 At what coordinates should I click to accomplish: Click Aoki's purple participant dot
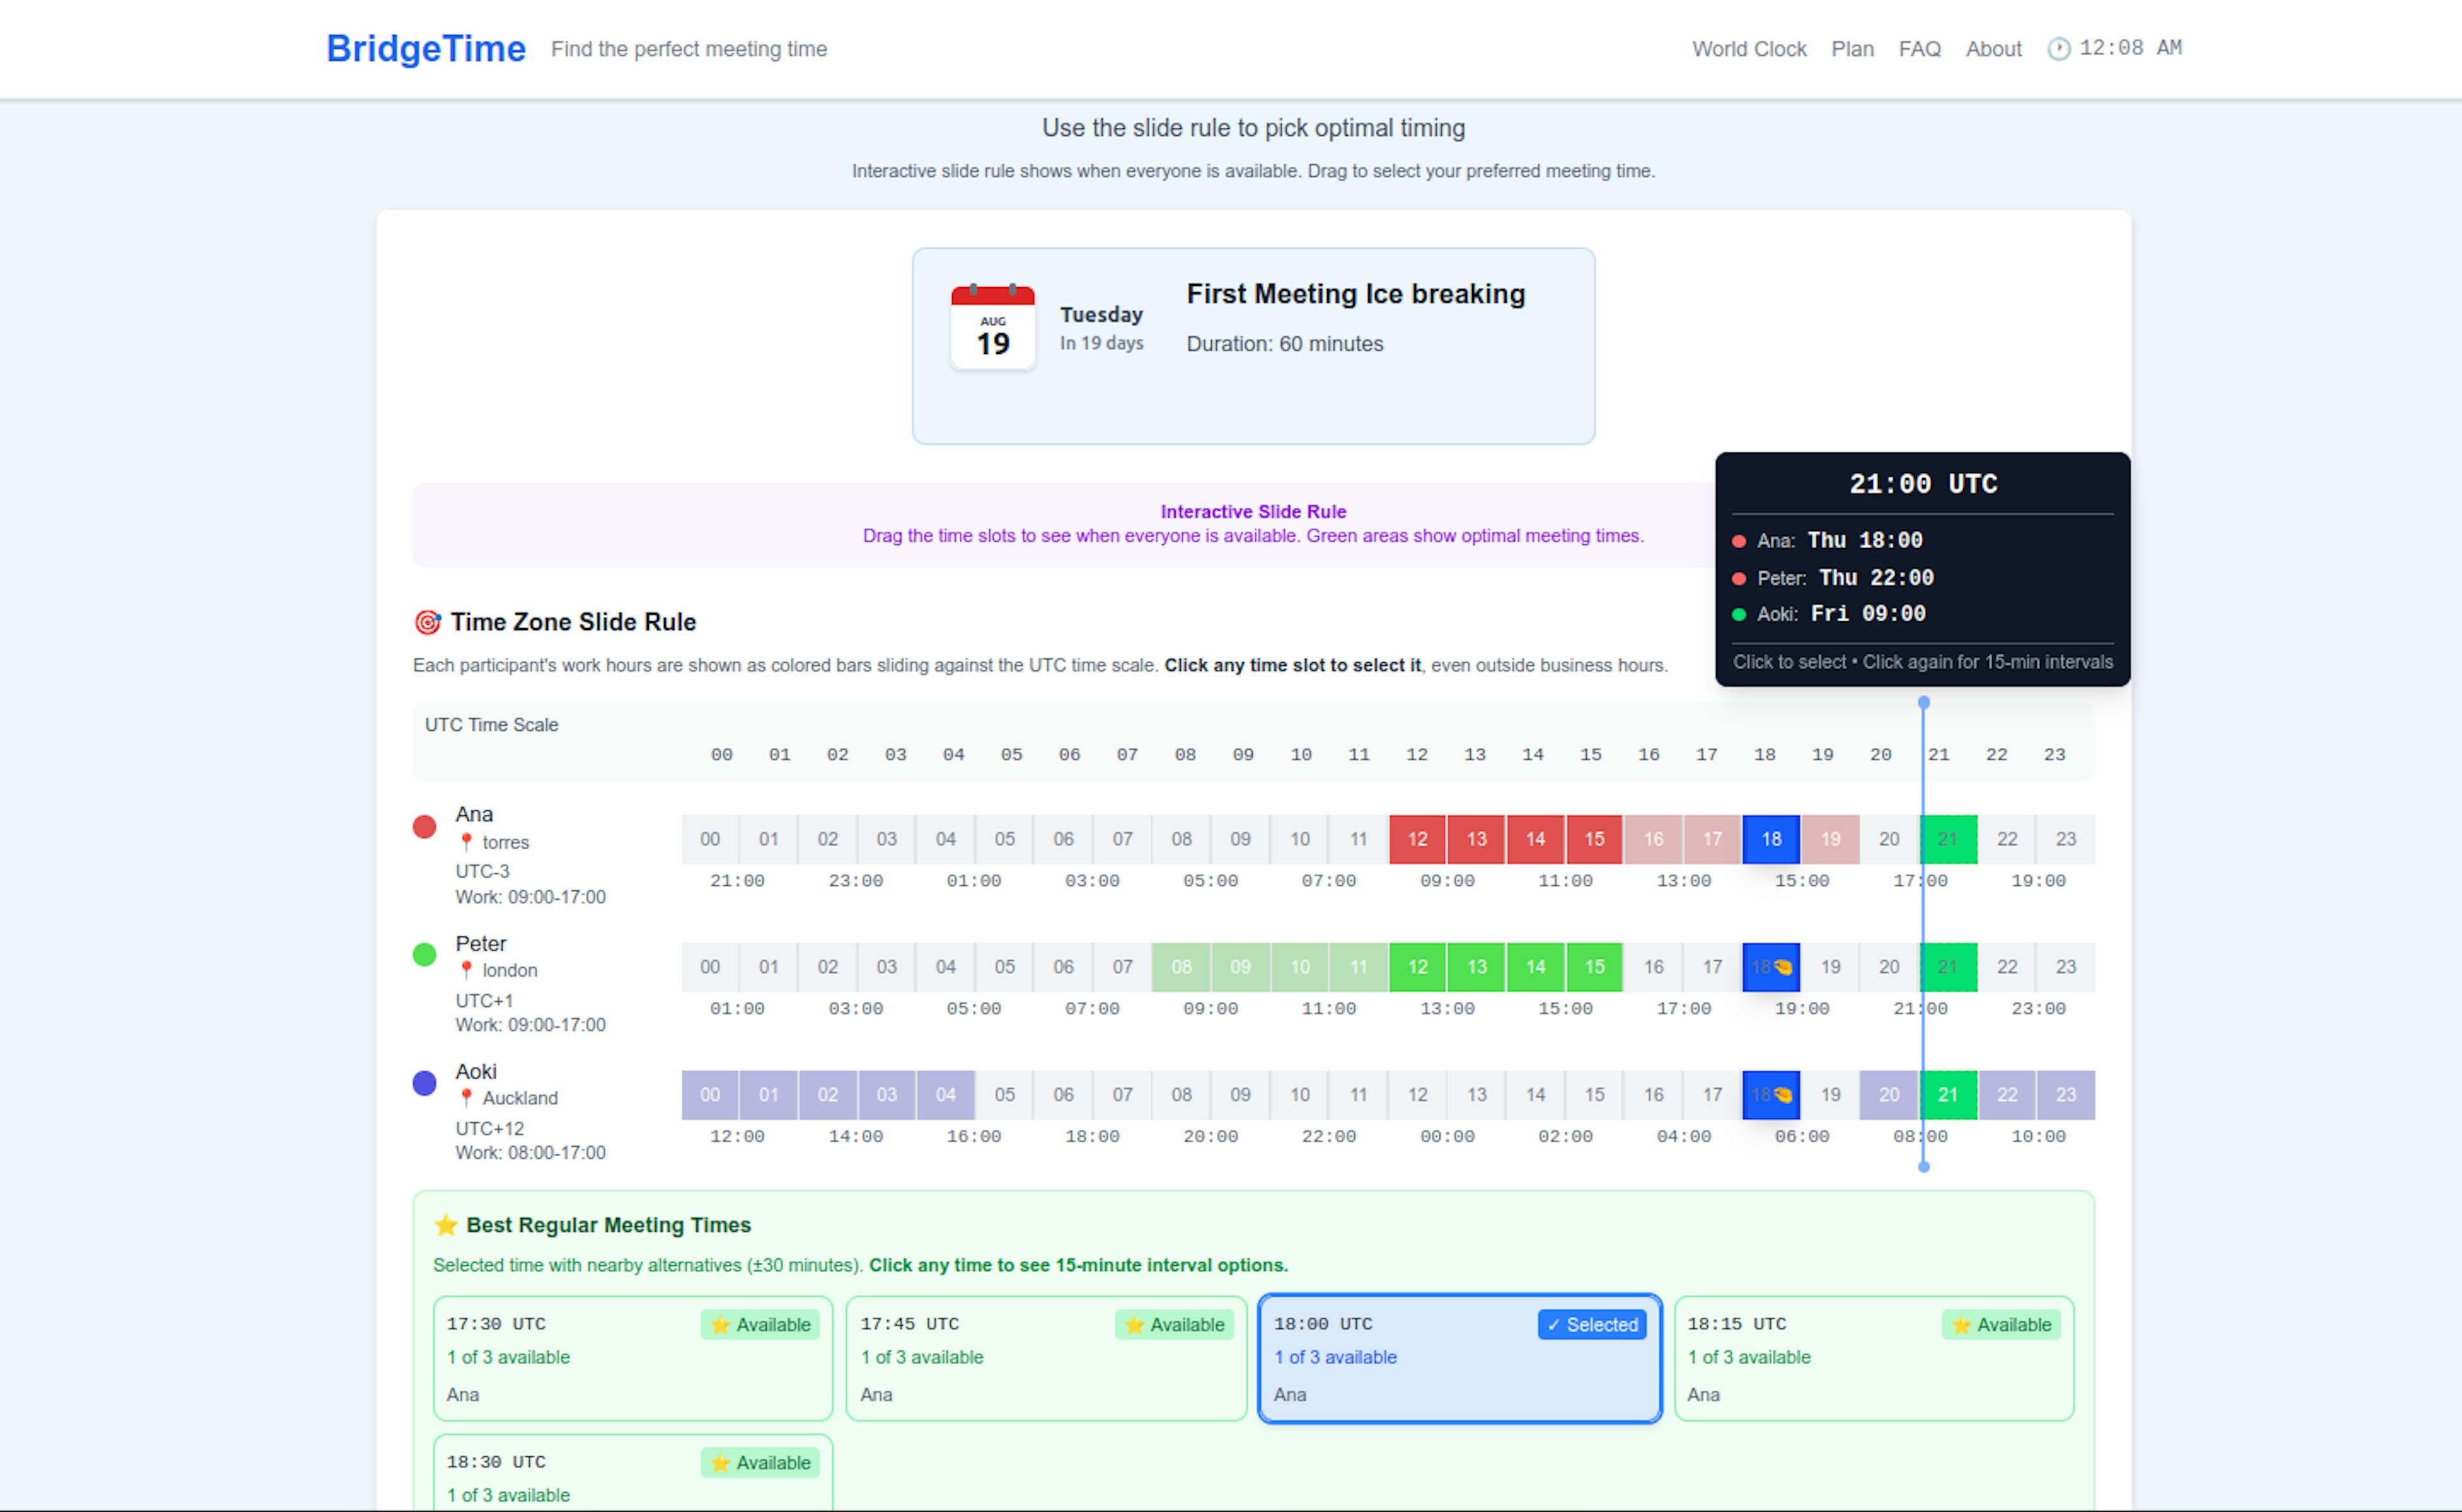[424, 1083]
